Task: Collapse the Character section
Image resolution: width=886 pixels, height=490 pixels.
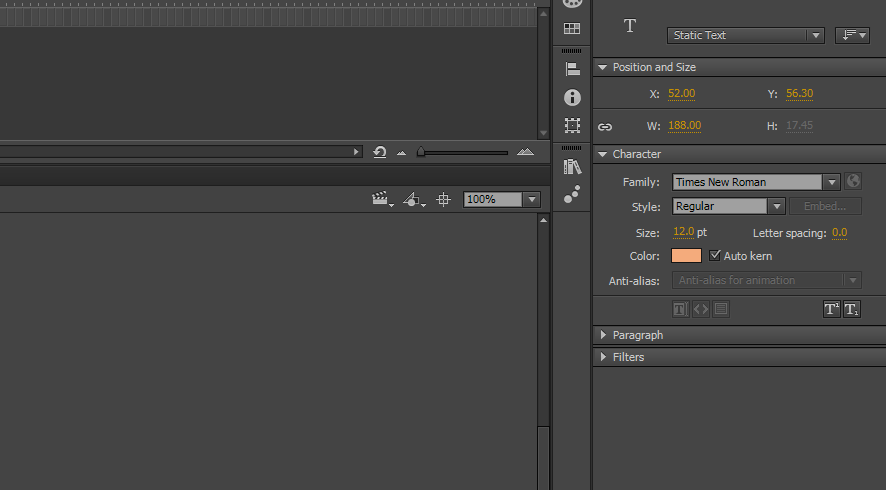Action: (602, 154)
